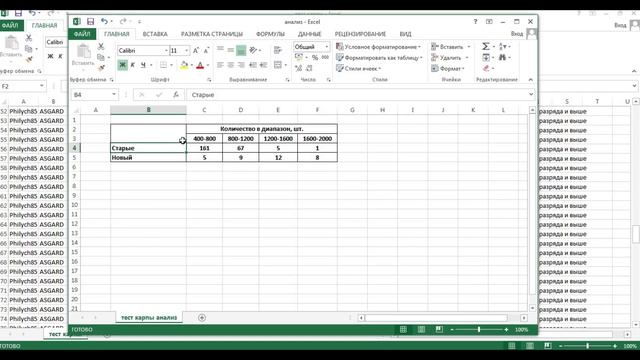Apply percent style with the % icon
Viewport: 640px width, 360px height.
coord(315,58)
